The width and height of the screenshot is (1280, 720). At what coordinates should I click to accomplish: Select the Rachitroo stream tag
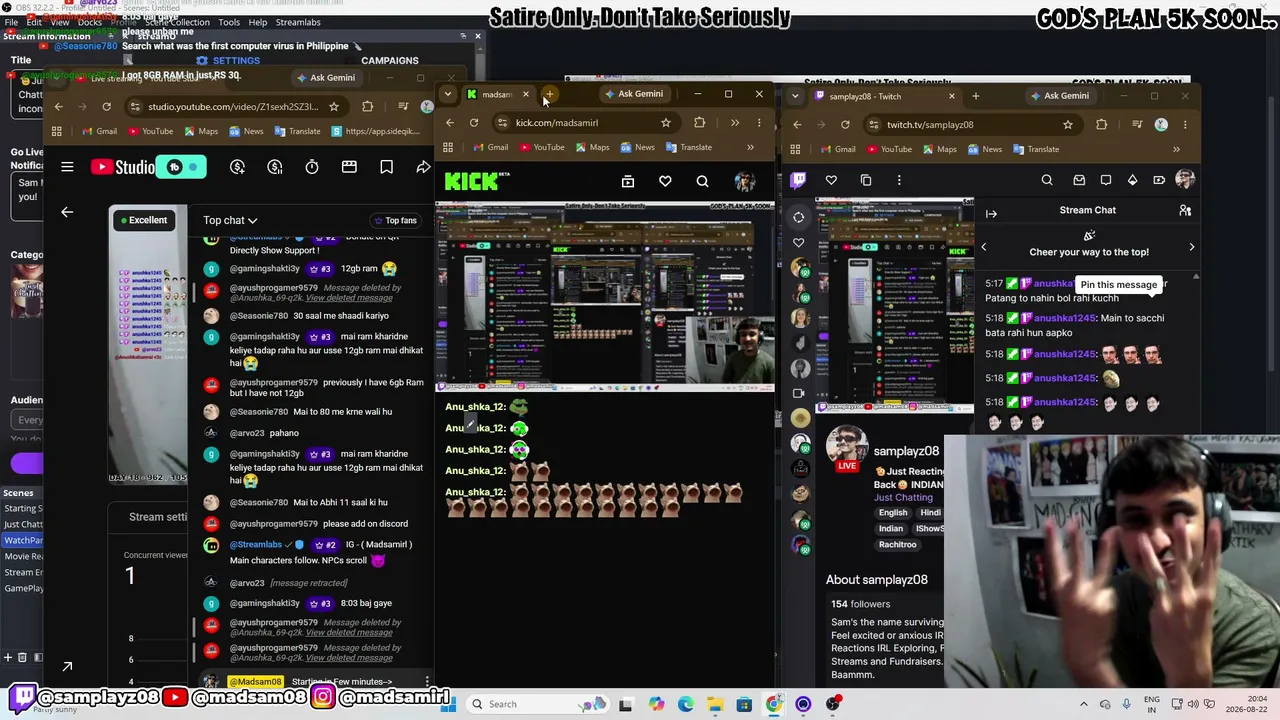pyautogui.click(x=897, y=545)
